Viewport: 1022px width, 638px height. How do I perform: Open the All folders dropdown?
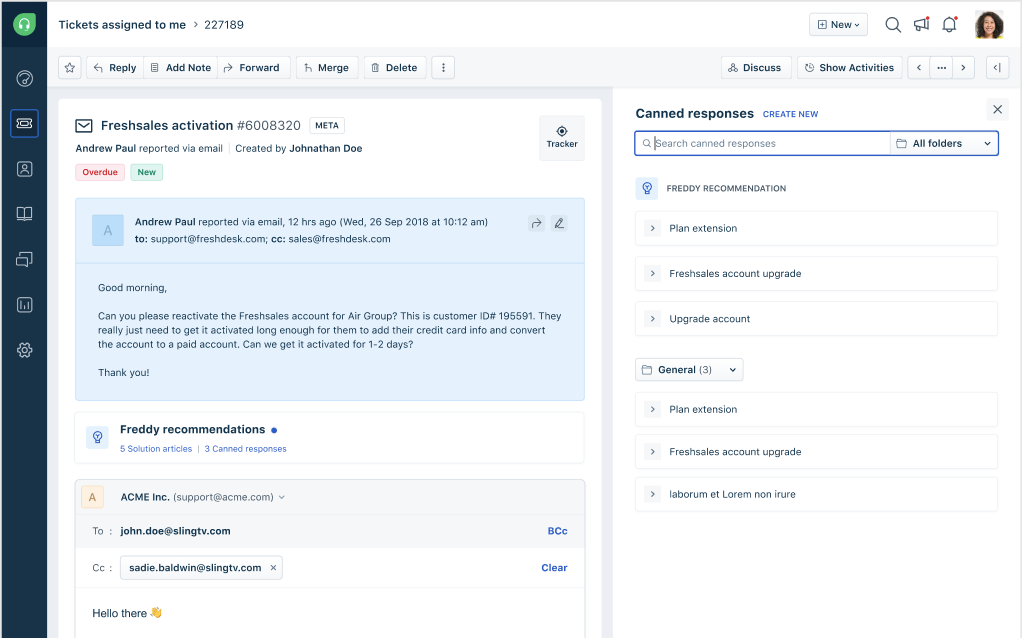click(x=944, y=143)
